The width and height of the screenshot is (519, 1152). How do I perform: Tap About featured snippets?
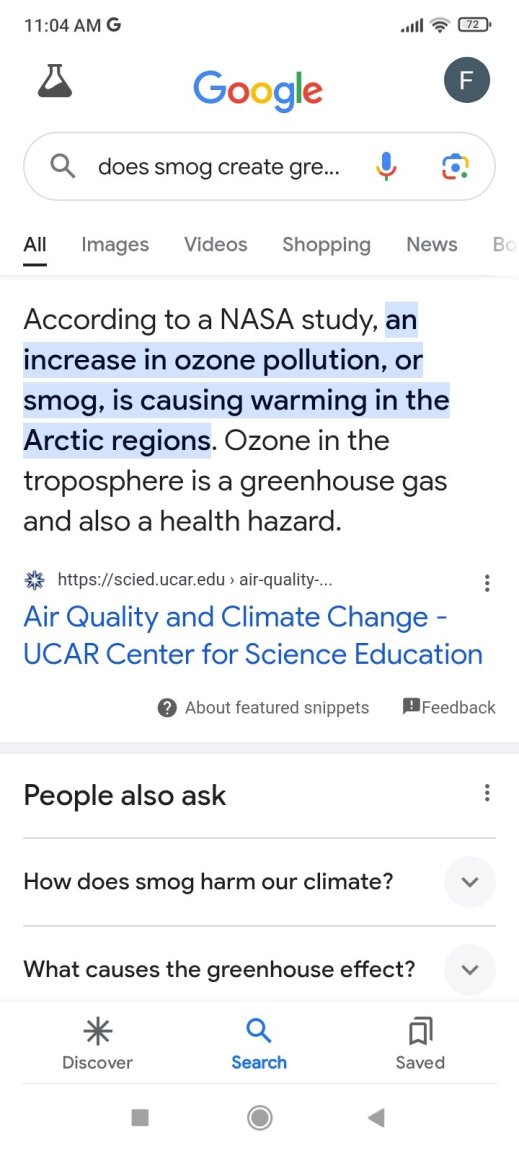(x=263, y=708)
